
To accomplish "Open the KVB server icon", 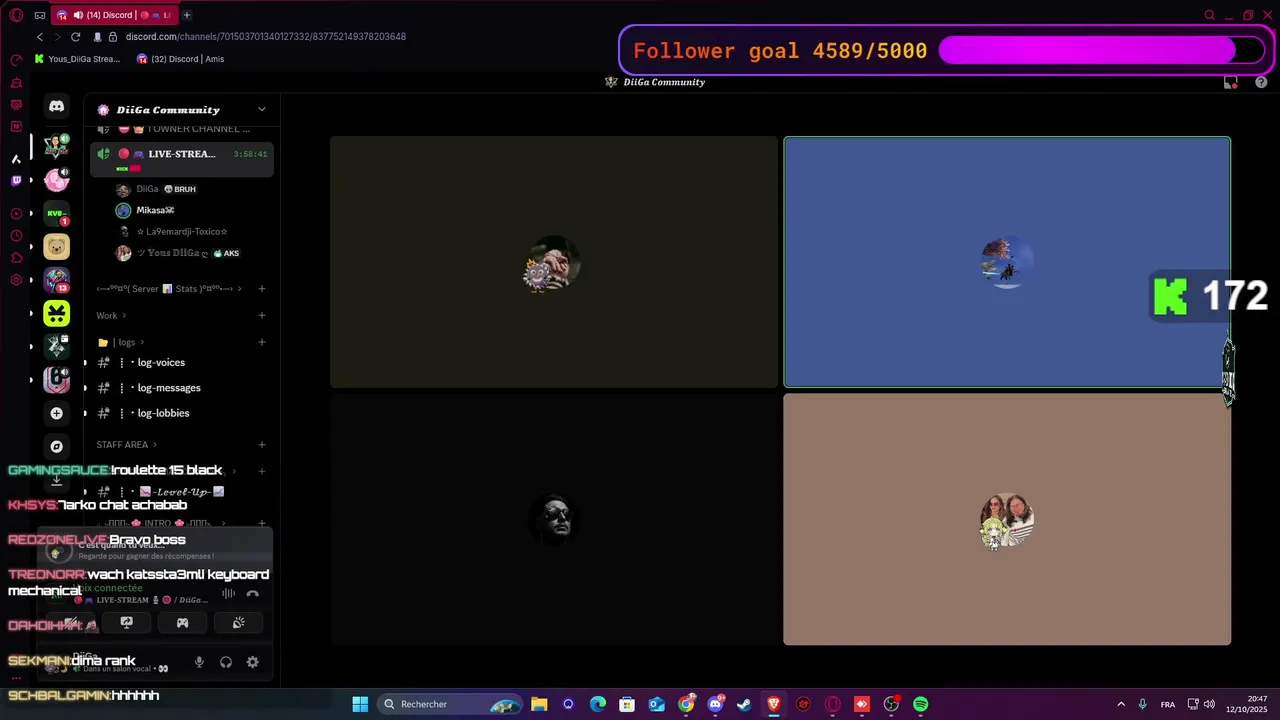I will click(x=57, y=213).
